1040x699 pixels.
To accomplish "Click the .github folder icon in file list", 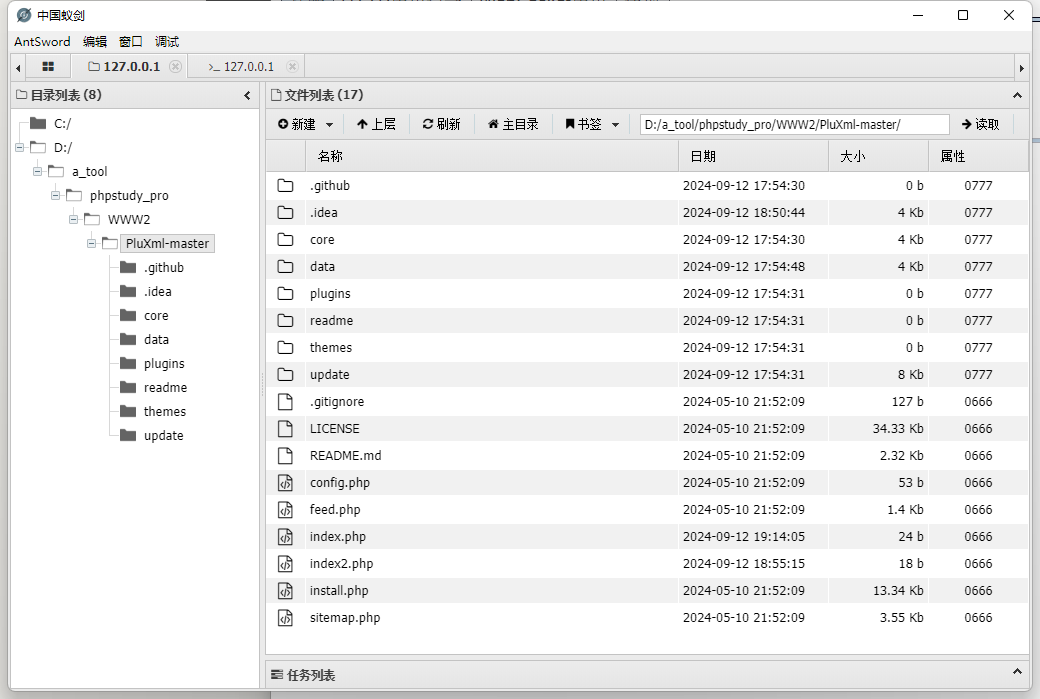I will [x=285, y=186].
